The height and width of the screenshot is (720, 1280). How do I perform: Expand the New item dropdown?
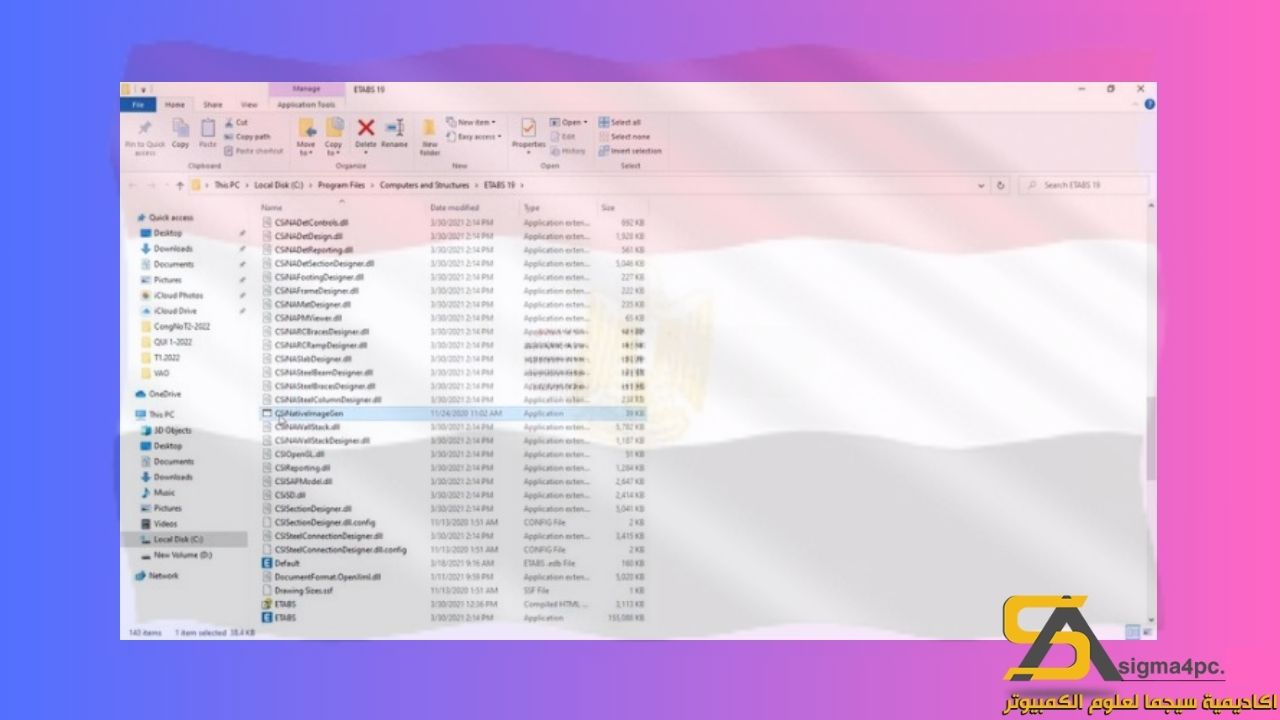click(x=470, y=122)
